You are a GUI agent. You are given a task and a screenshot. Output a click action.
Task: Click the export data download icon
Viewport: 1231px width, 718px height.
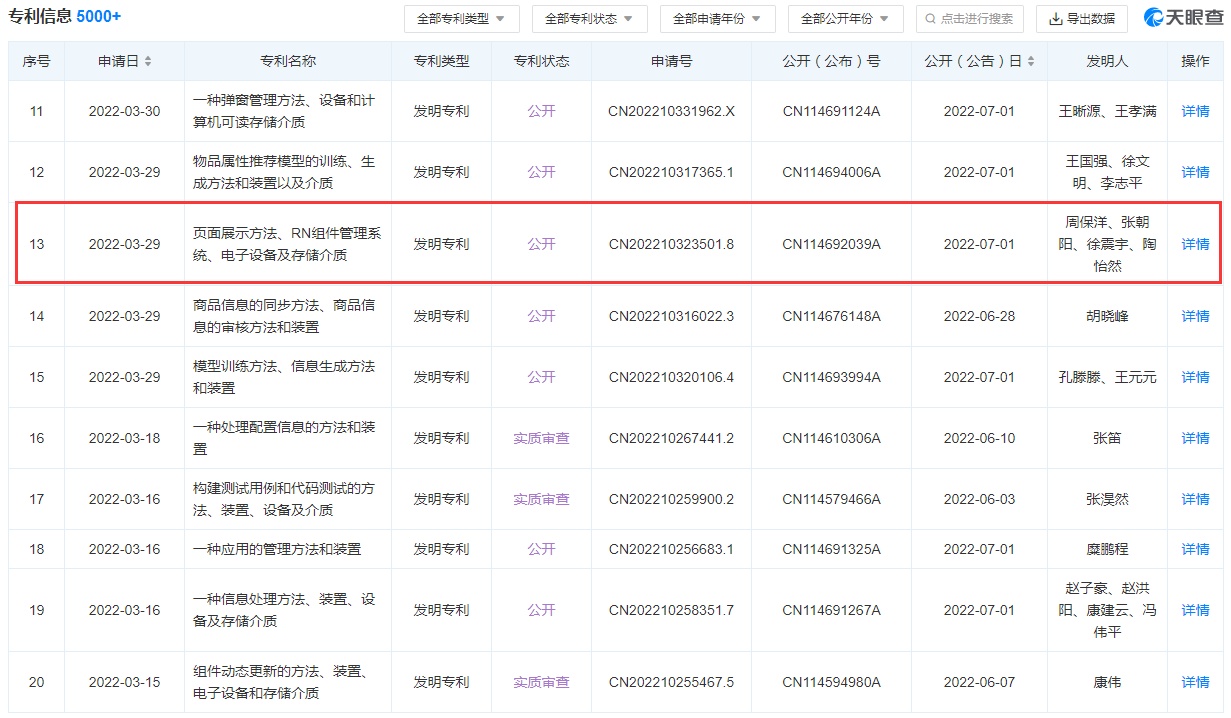pos(1055,19)
